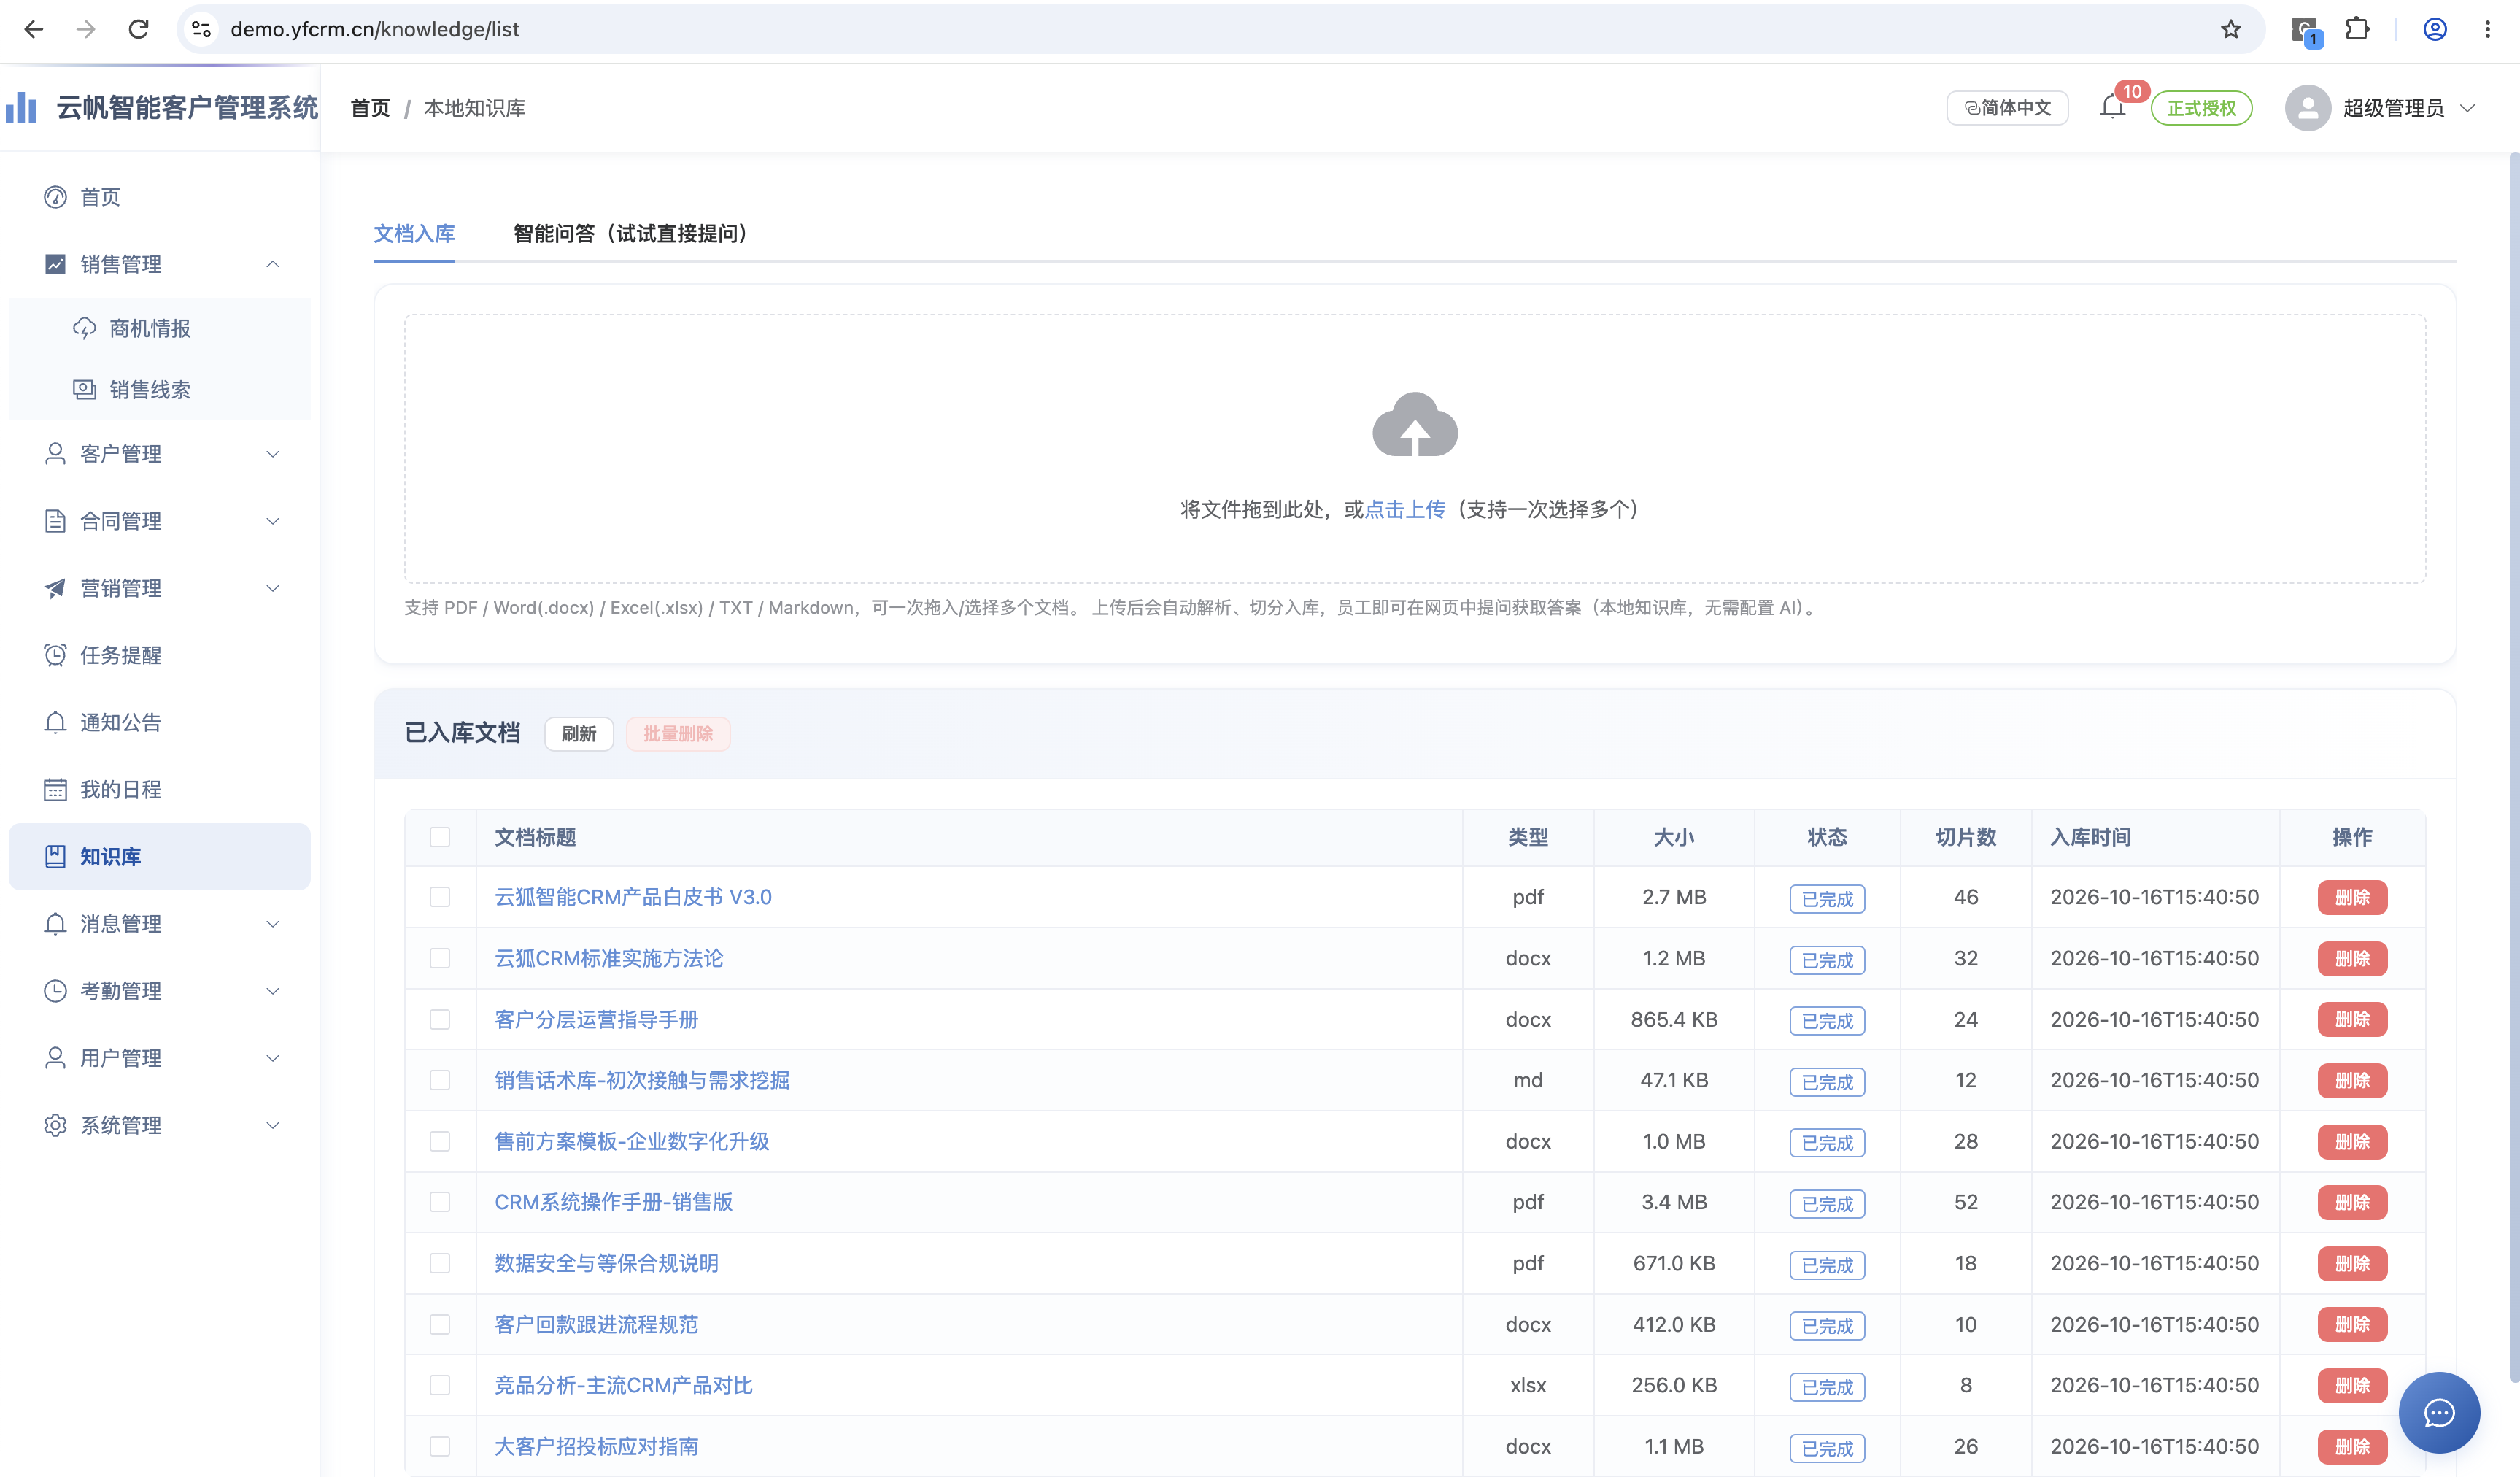The width and height of the screenshot is (2520, 1477).
Task: Tick checkbox for 竞品分析-主流CRM产品对比
Action: [440, 1385]
